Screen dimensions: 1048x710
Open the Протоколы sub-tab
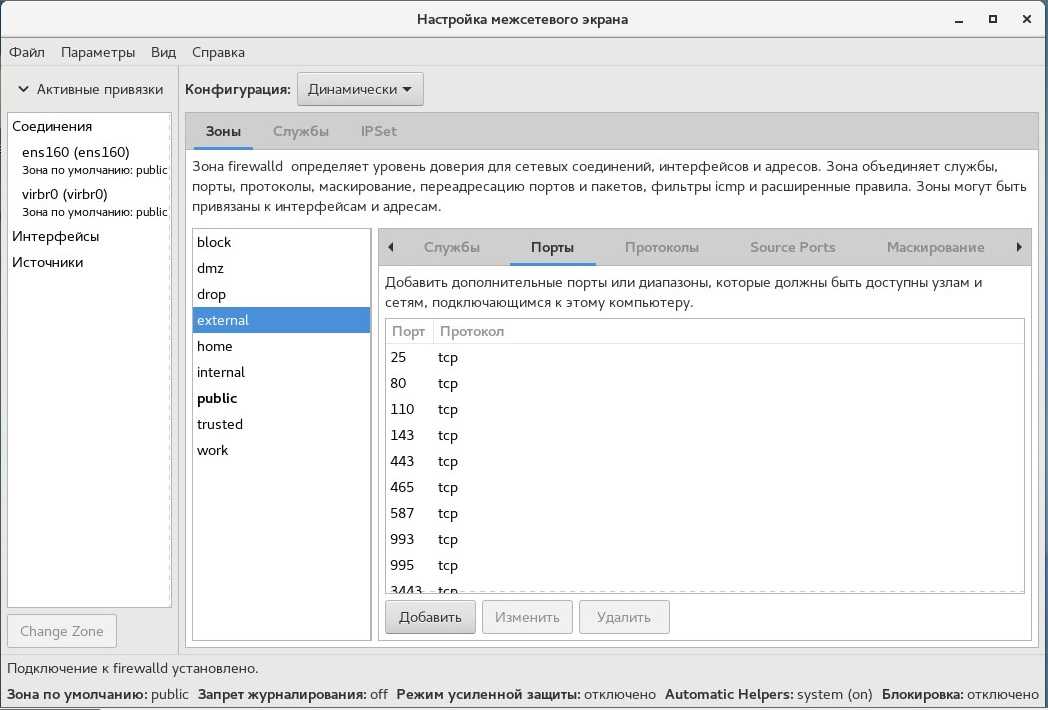(x=662, y=247)
